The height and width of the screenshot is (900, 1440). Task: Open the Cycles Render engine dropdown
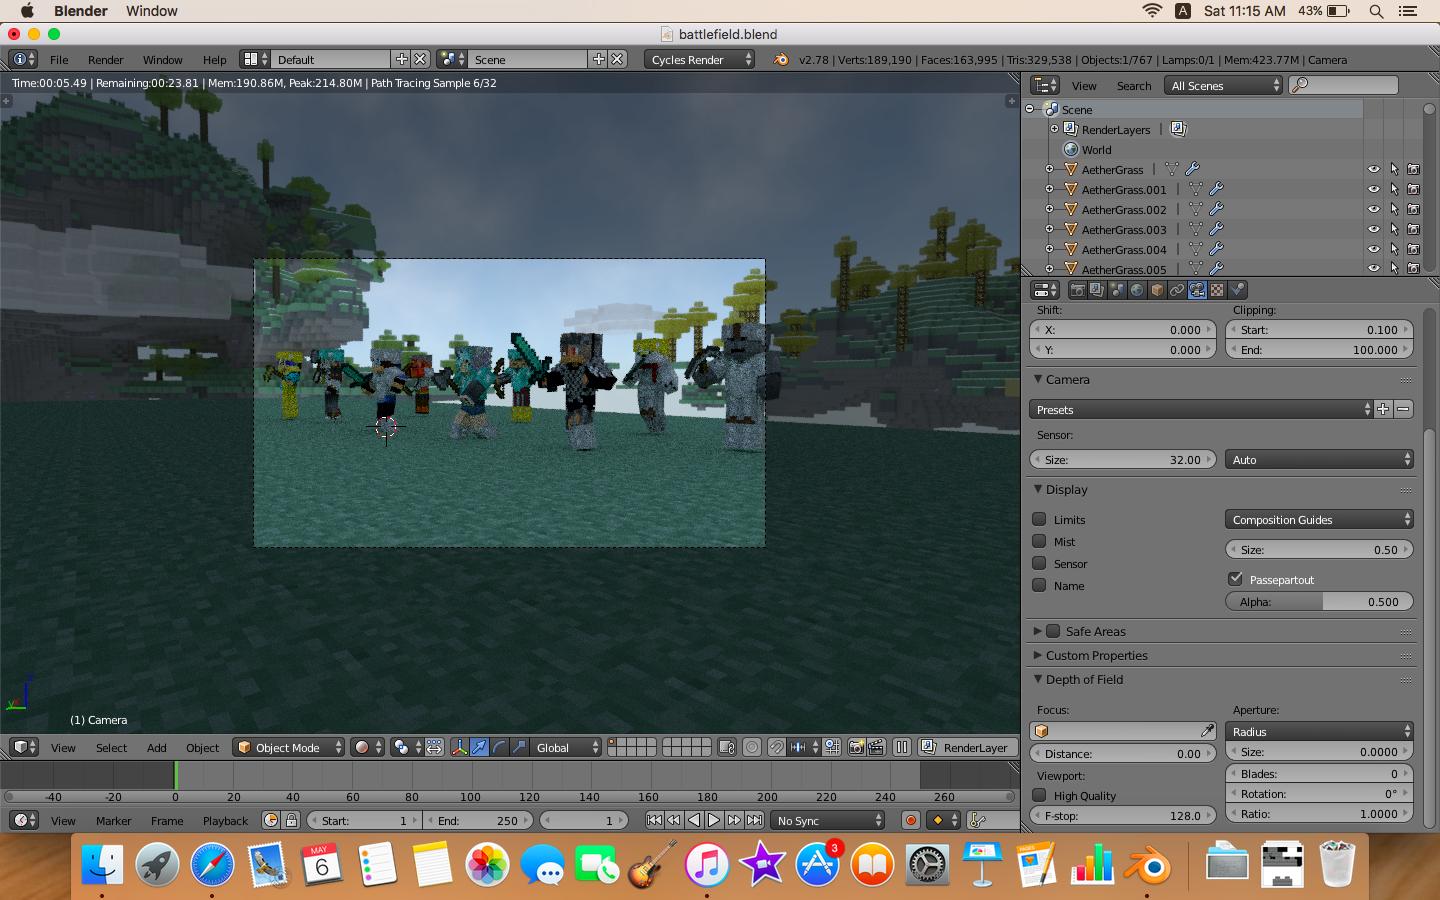(x=700, y=59)
